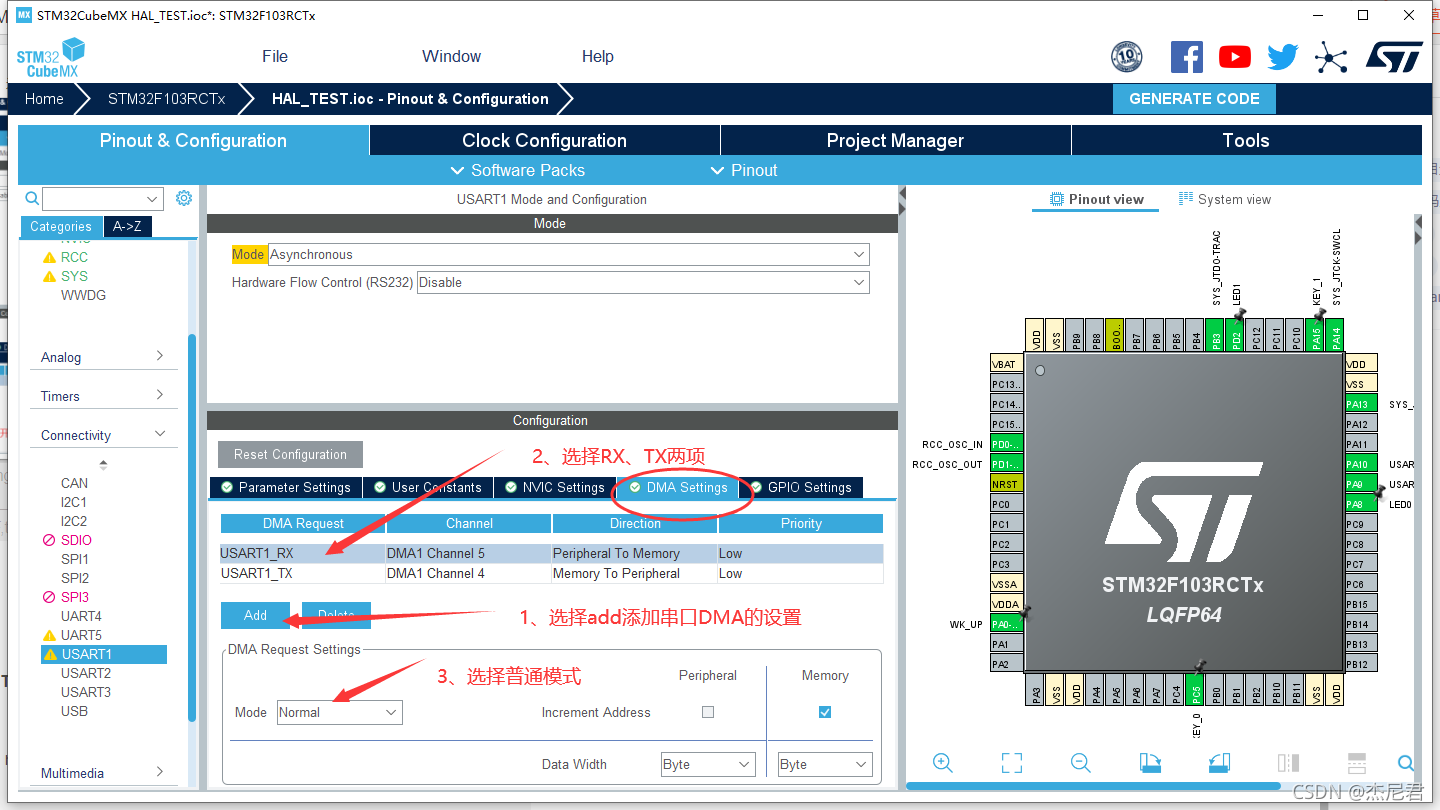Open the Software Packs menu
This screenshot has width=1440, height=810.
click(518, 170)
